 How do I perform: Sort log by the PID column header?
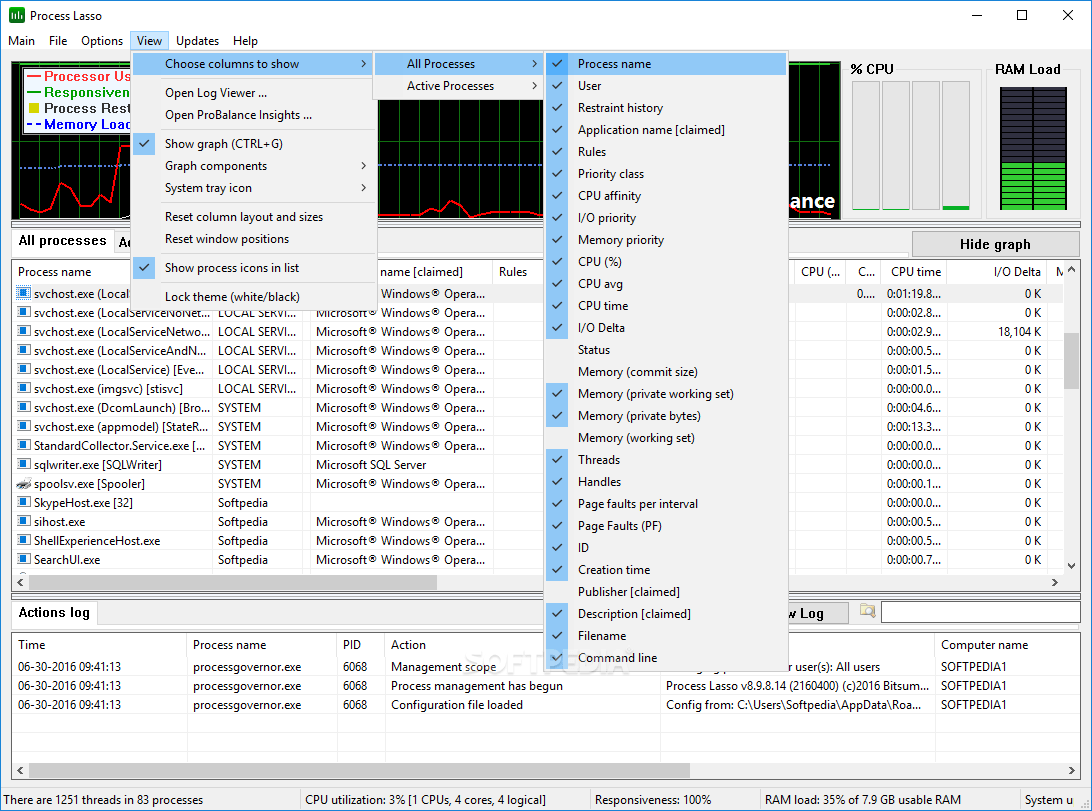[361, 645]
